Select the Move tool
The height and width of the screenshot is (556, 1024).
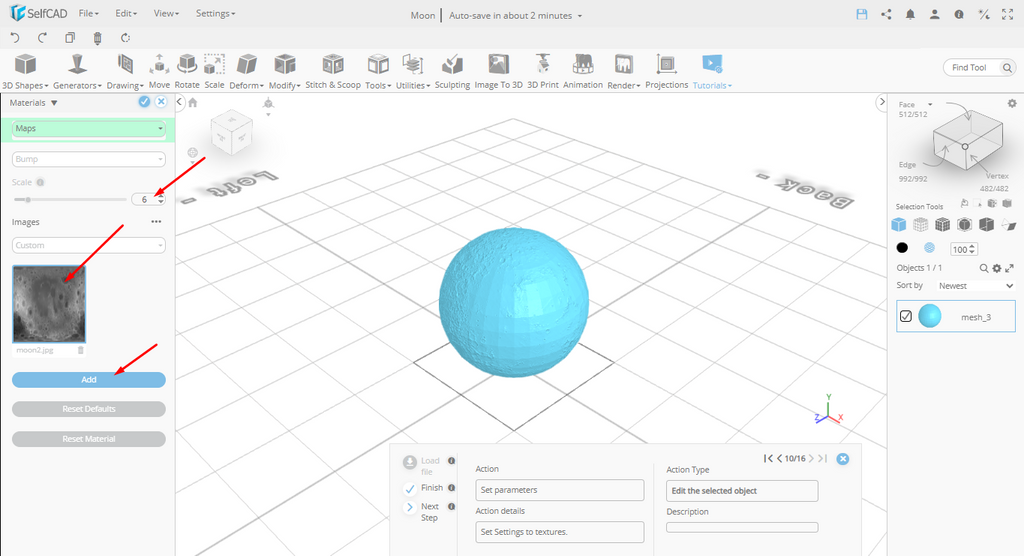[159, 72]
